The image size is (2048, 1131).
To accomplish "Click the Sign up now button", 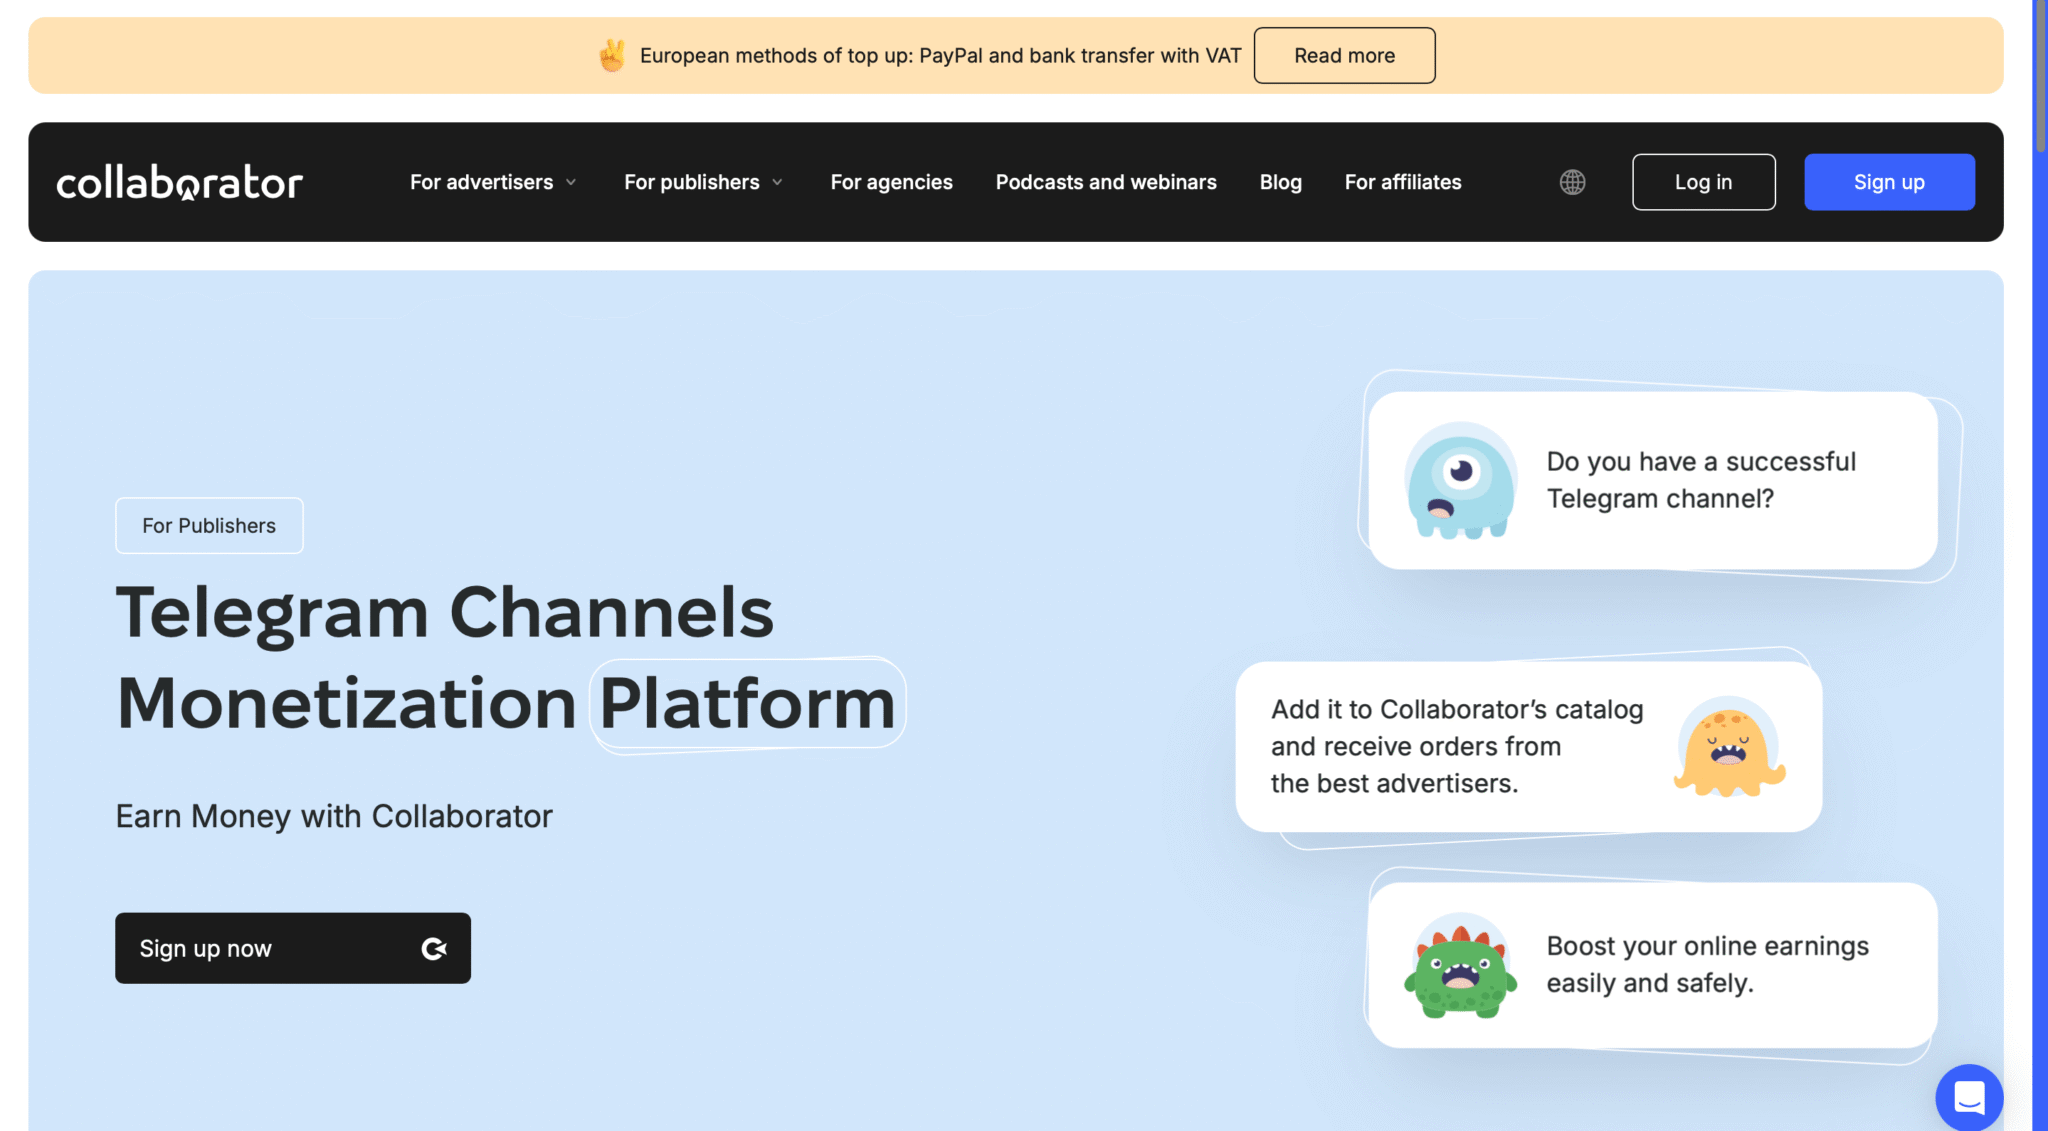I will point(293,948).
